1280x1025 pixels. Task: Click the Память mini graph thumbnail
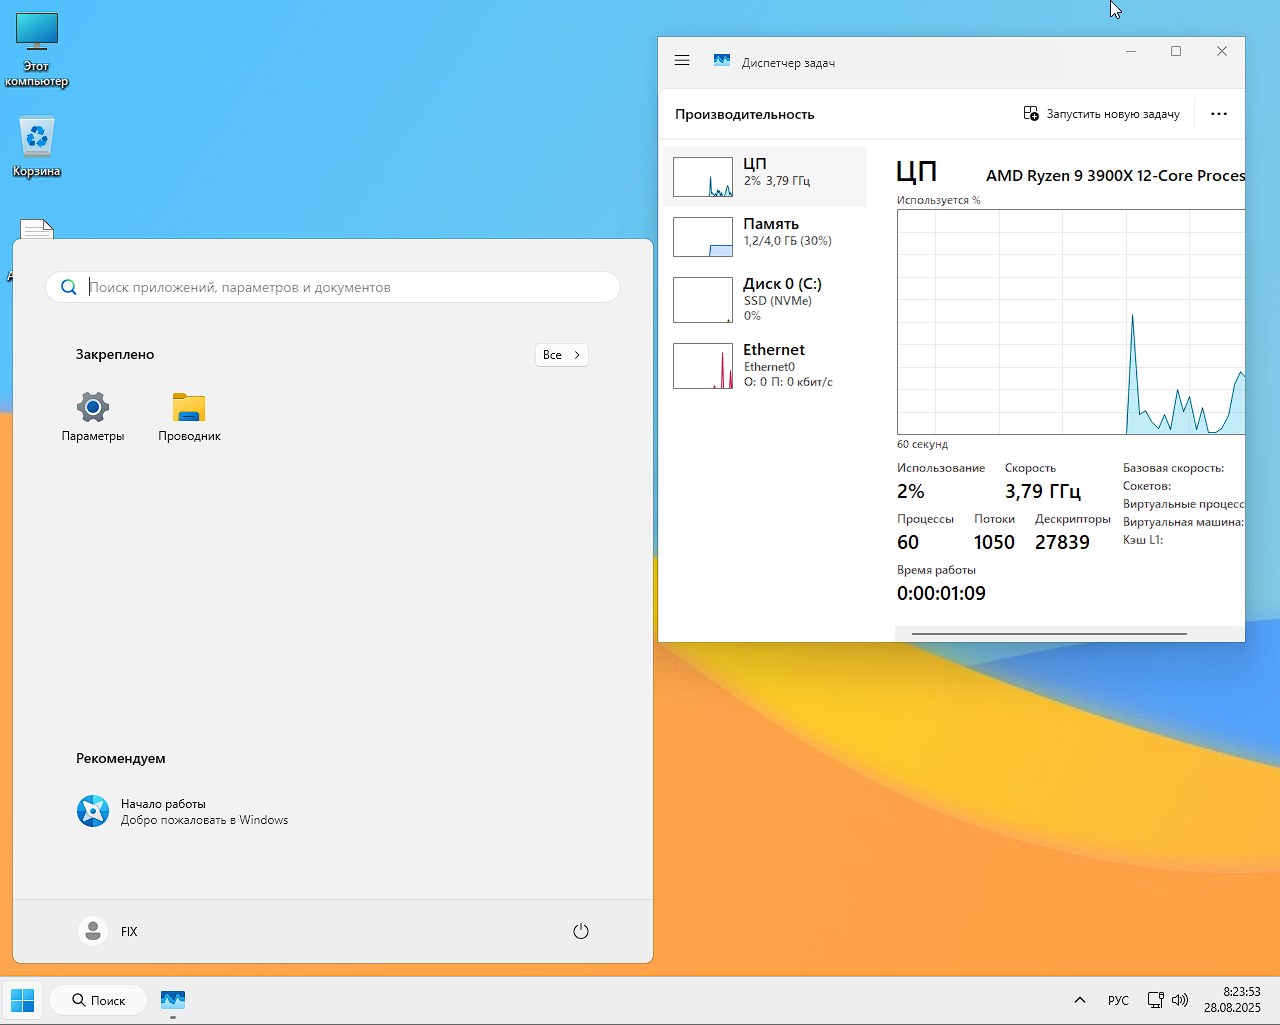(x=703, y=237)
